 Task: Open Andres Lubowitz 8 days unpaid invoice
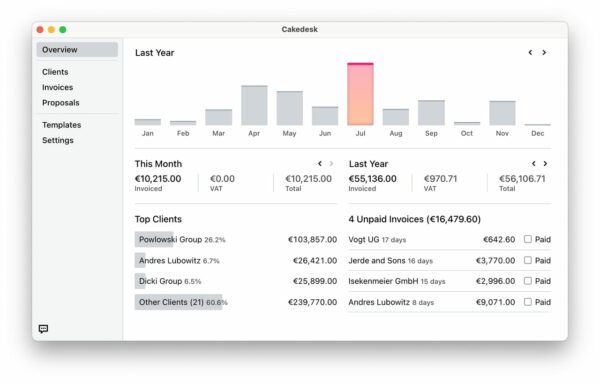pos(450,302)
